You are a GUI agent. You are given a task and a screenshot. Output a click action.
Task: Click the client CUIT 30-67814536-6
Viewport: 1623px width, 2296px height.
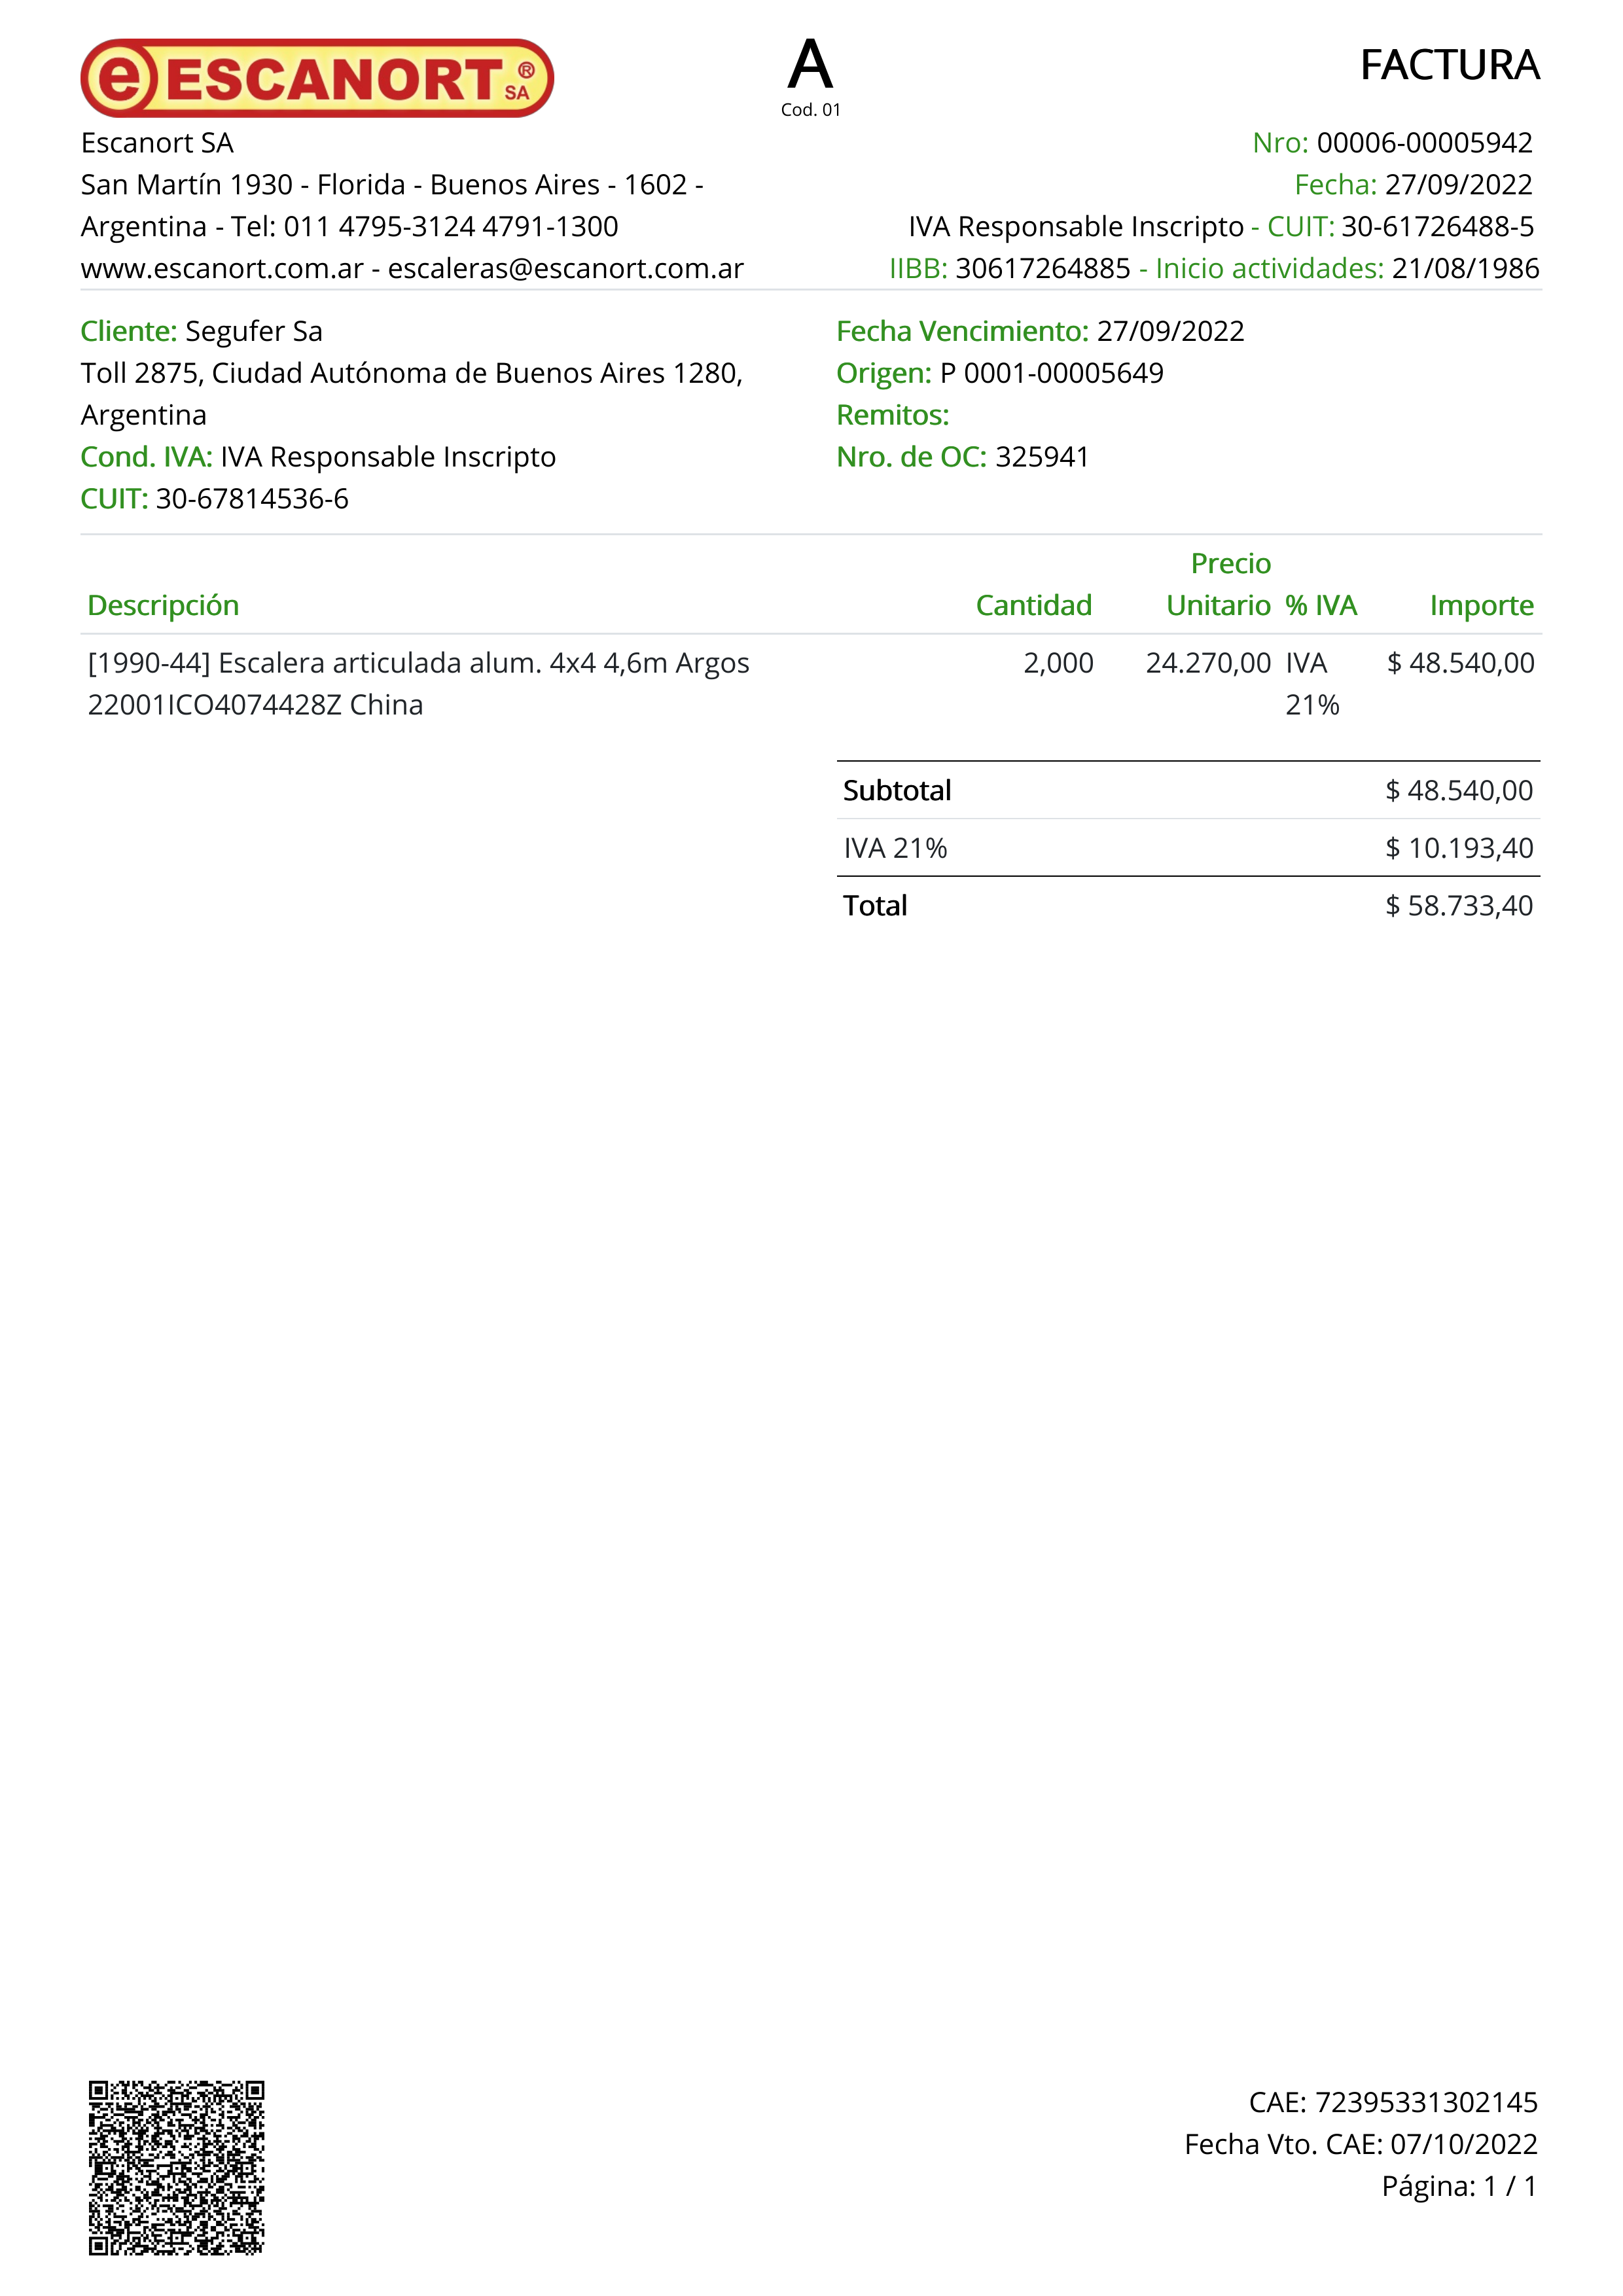point(252,499)
